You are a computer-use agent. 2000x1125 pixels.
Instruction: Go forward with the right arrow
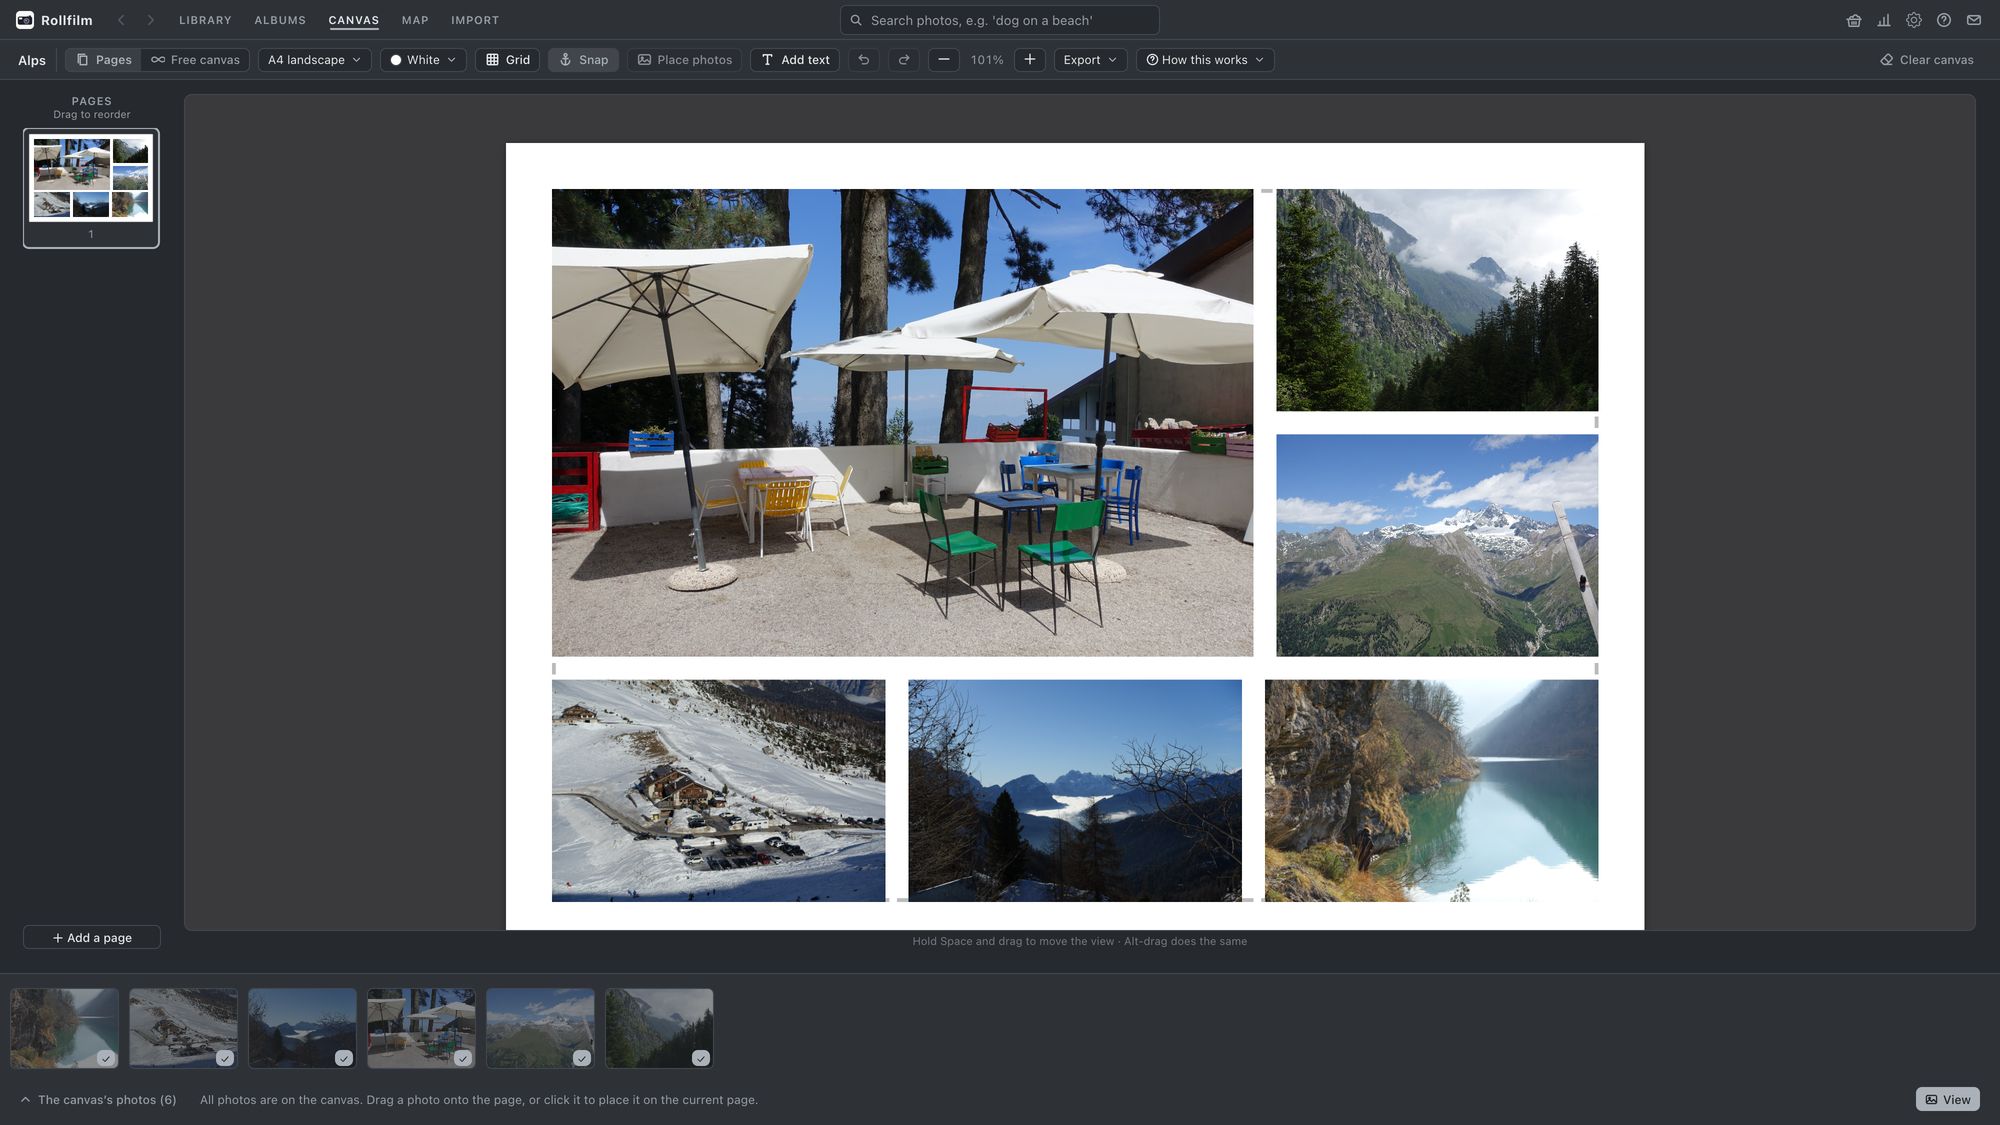[151, 20]
